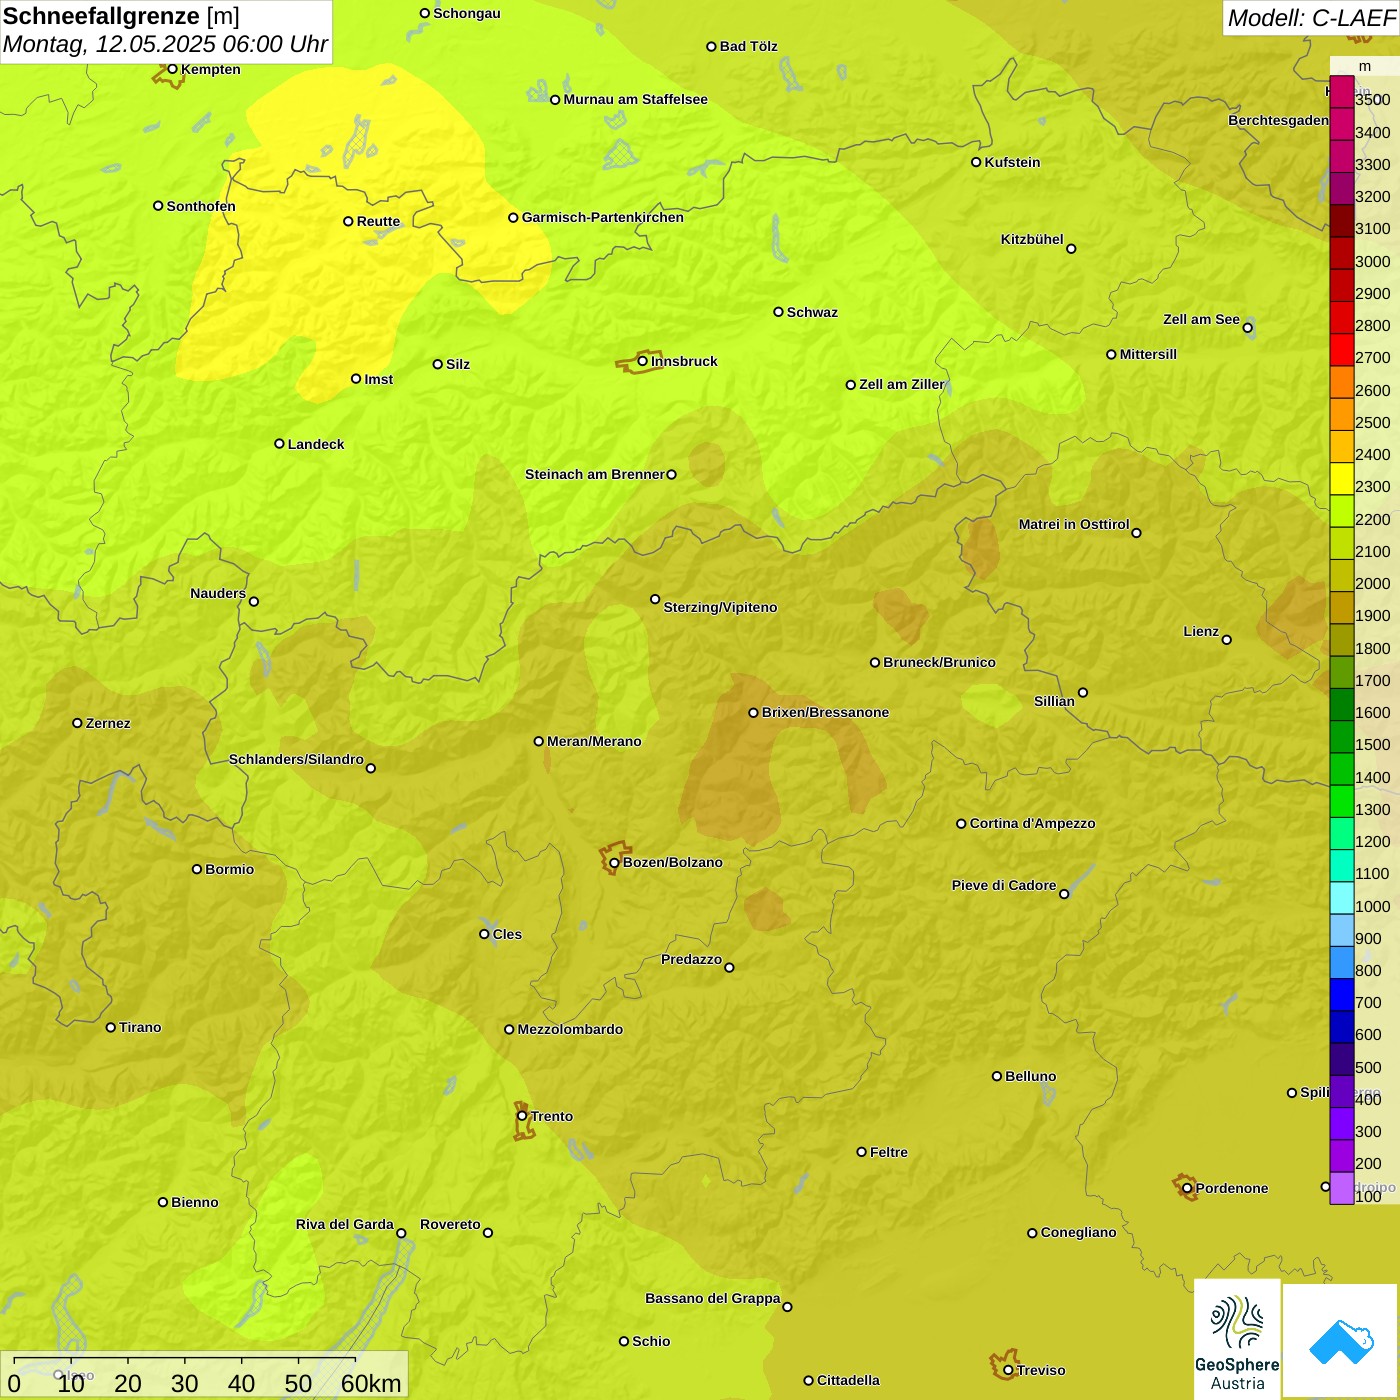Click the Nauders marker circle

254,601
